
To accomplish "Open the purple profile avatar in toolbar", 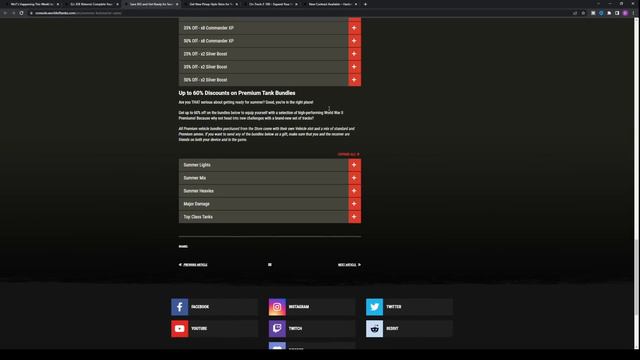I will pyautogui.click(x=625, y=13).
